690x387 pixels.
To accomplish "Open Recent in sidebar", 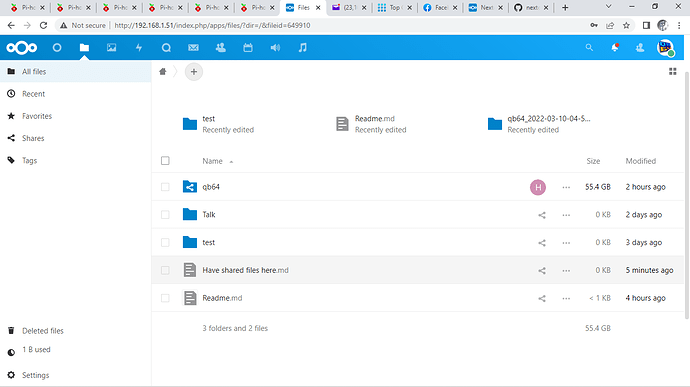I will [x=75, y=94].
